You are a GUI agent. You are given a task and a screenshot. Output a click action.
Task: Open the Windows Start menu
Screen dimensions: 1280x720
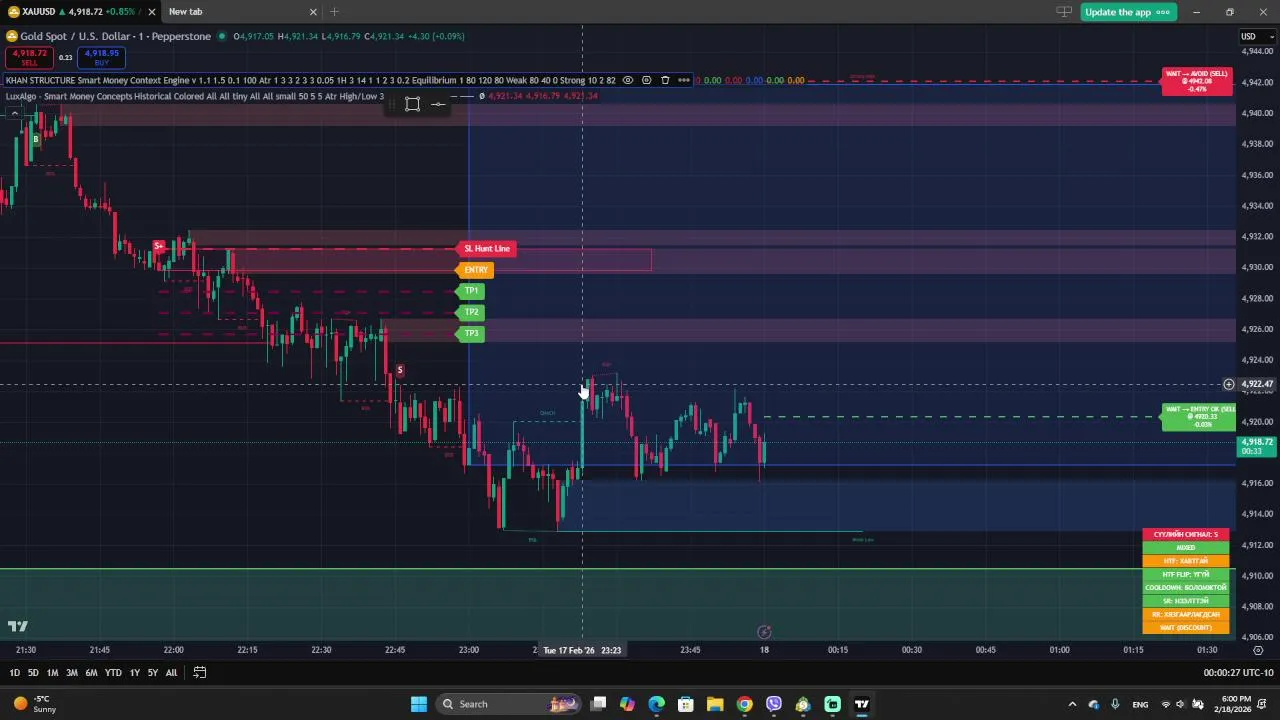coord(418,704)
